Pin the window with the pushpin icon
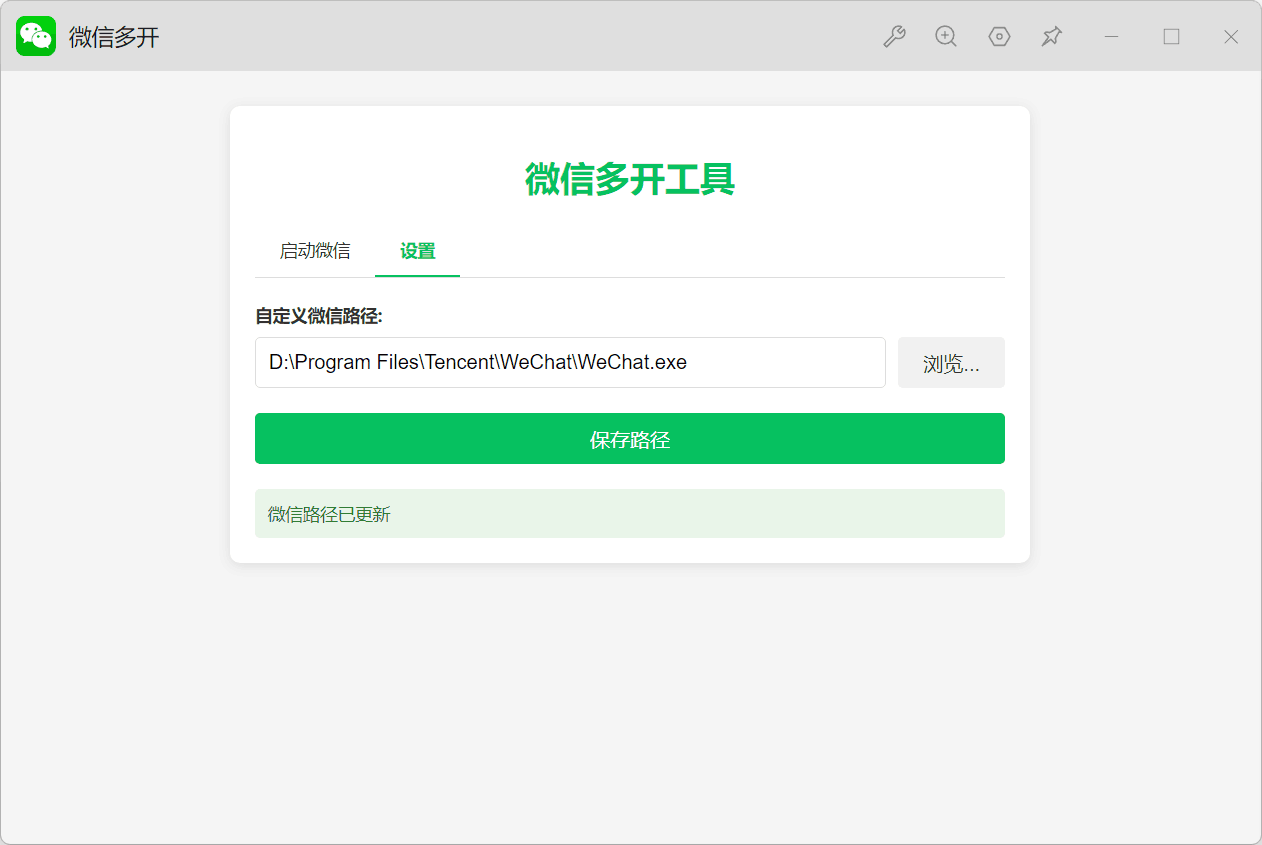 [1051, 37]
